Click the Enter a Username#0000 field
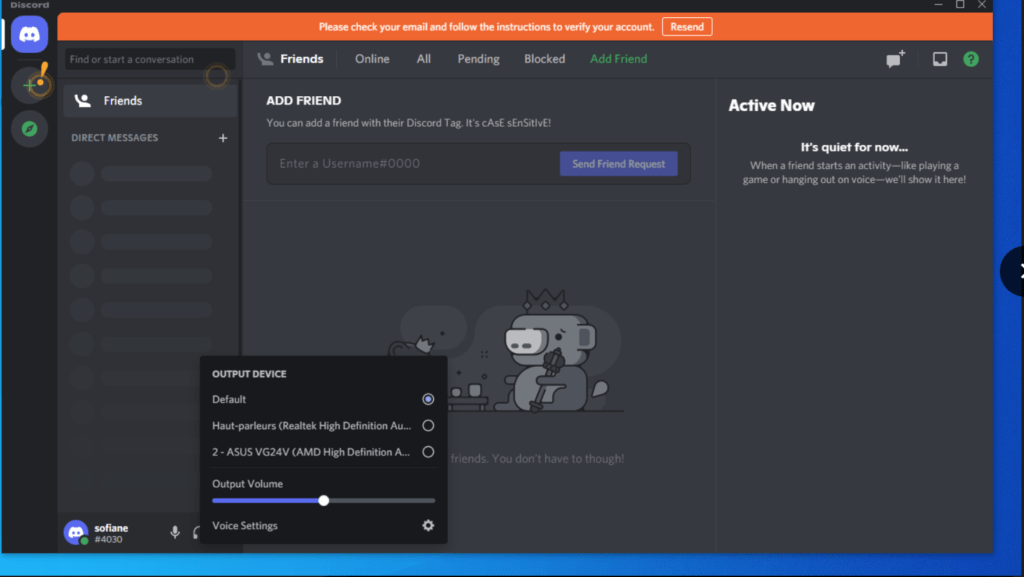This screenshot has width=1024, height=577. pos(400,162)
